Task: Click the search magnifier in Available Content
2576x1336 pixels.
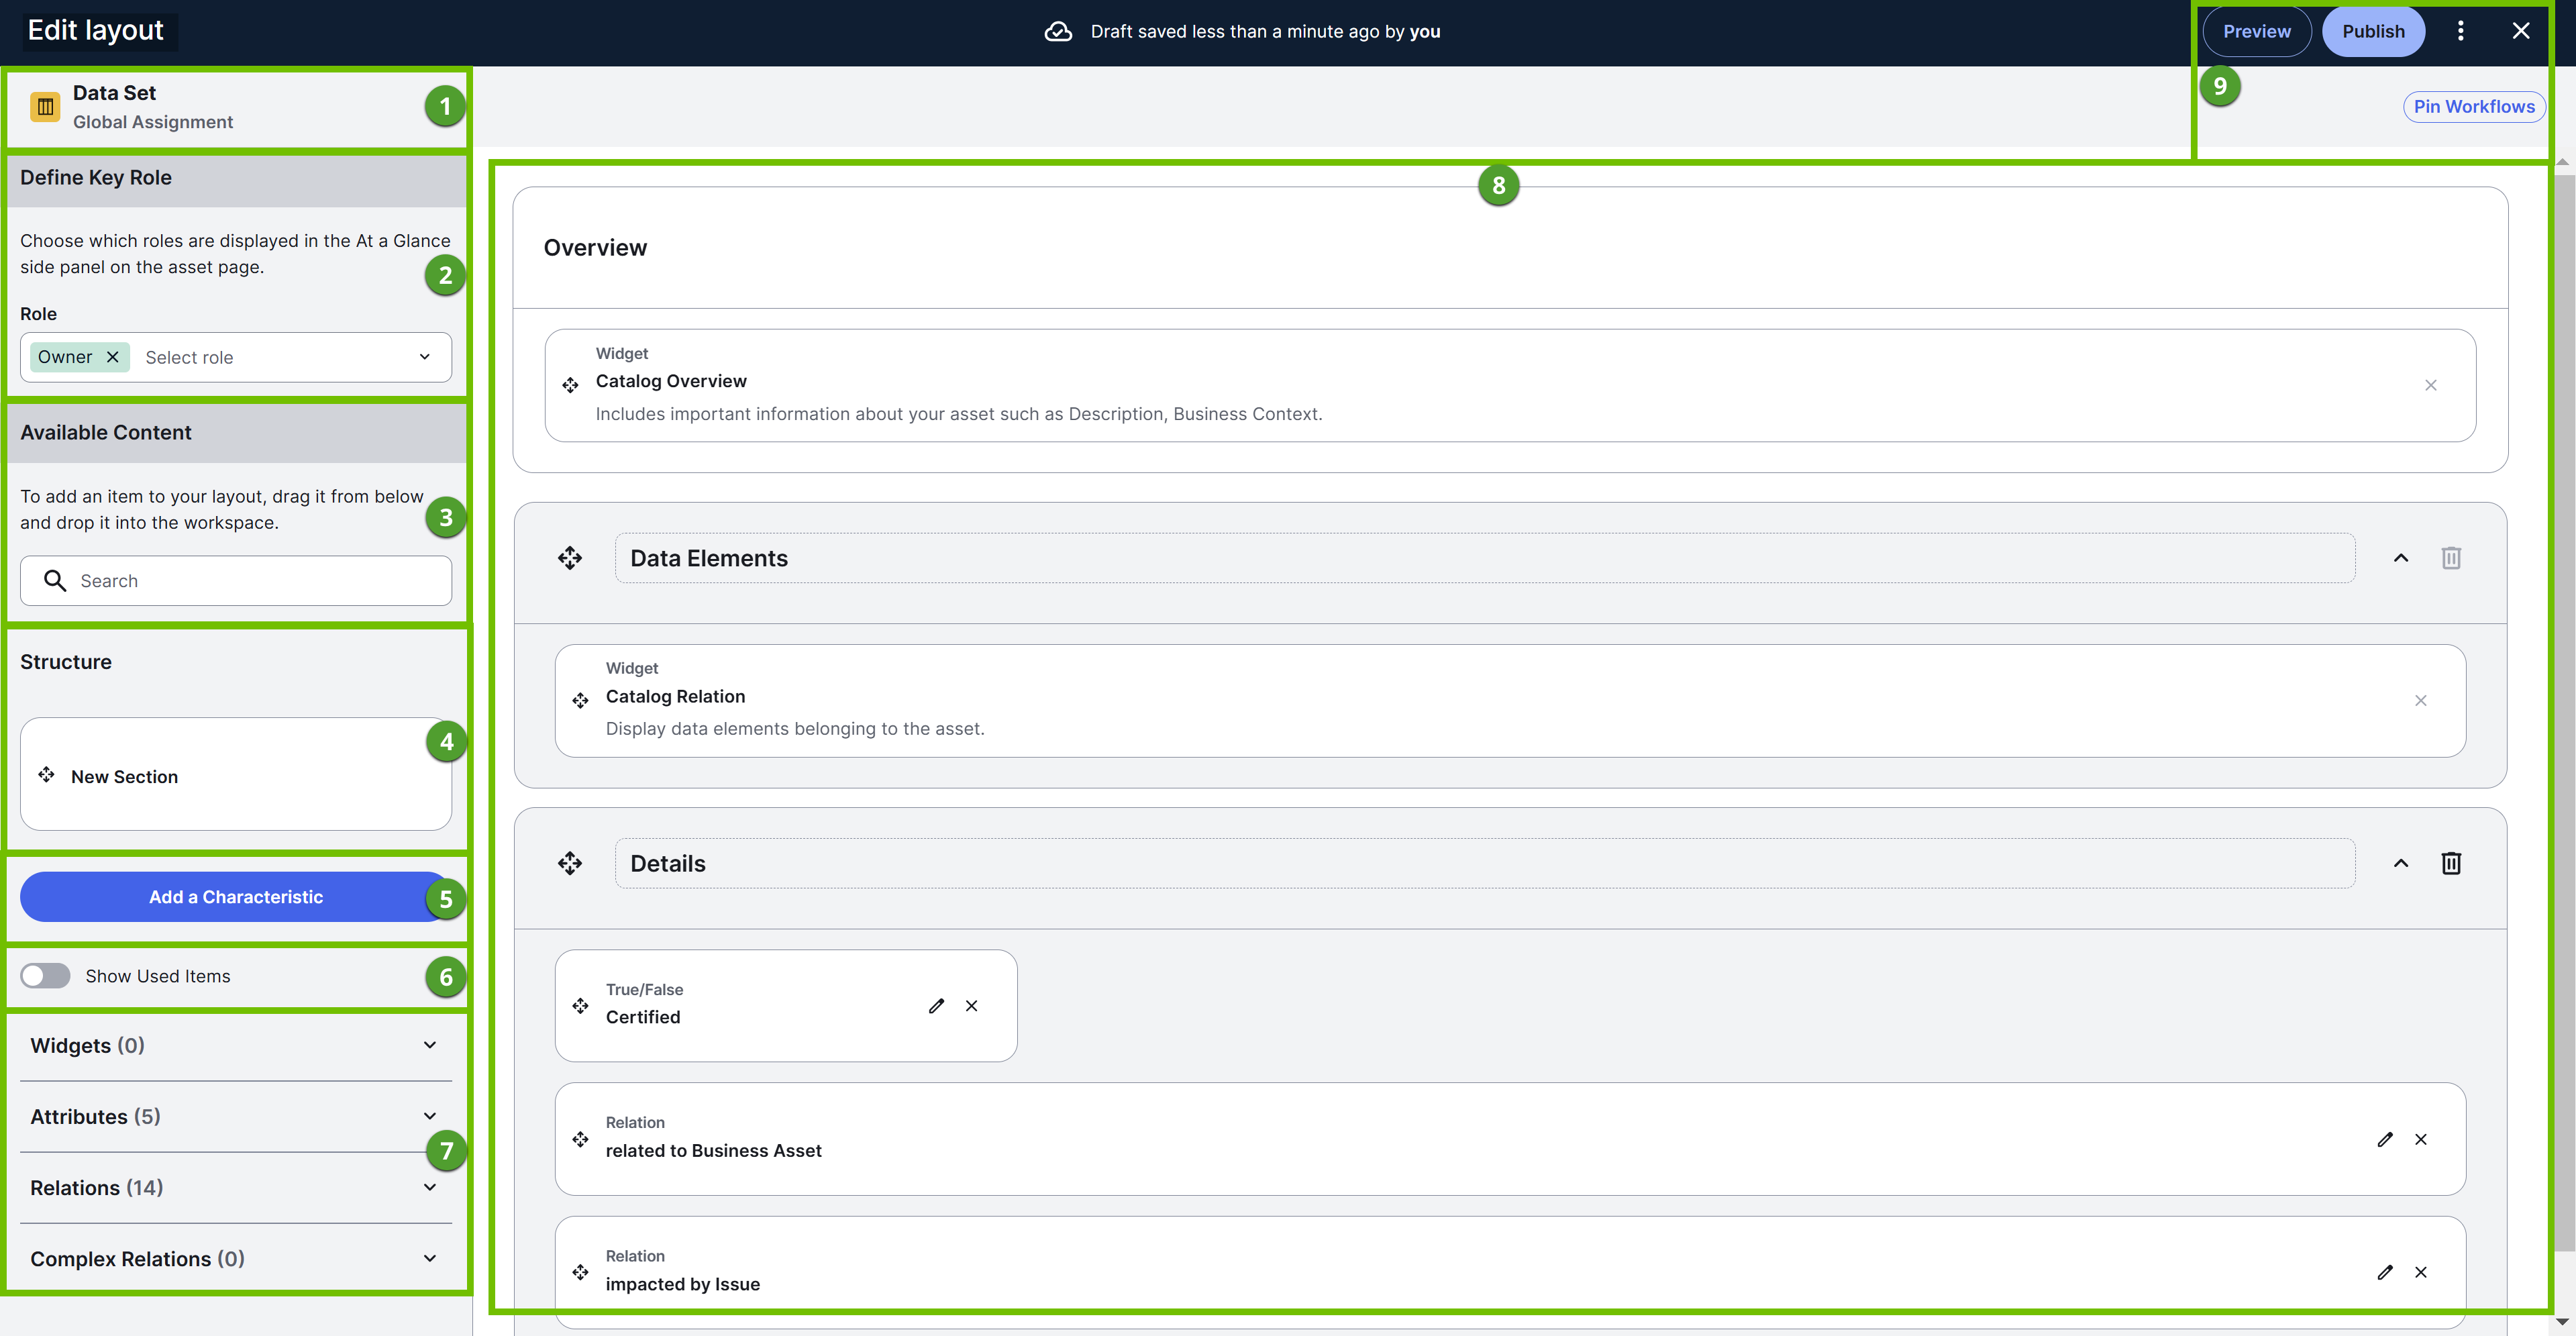Action: point(56,580)
